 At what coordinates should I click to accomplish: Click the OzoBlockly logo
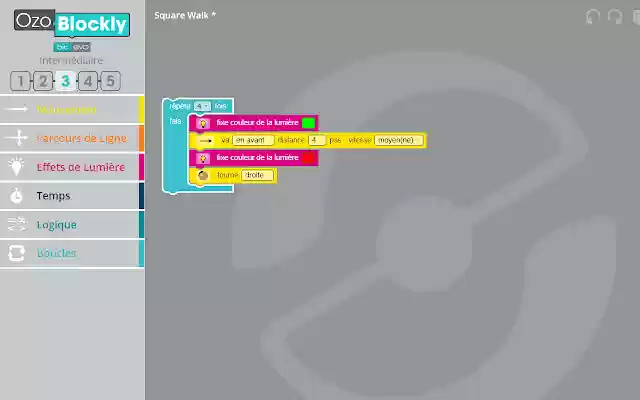point(72,23)
